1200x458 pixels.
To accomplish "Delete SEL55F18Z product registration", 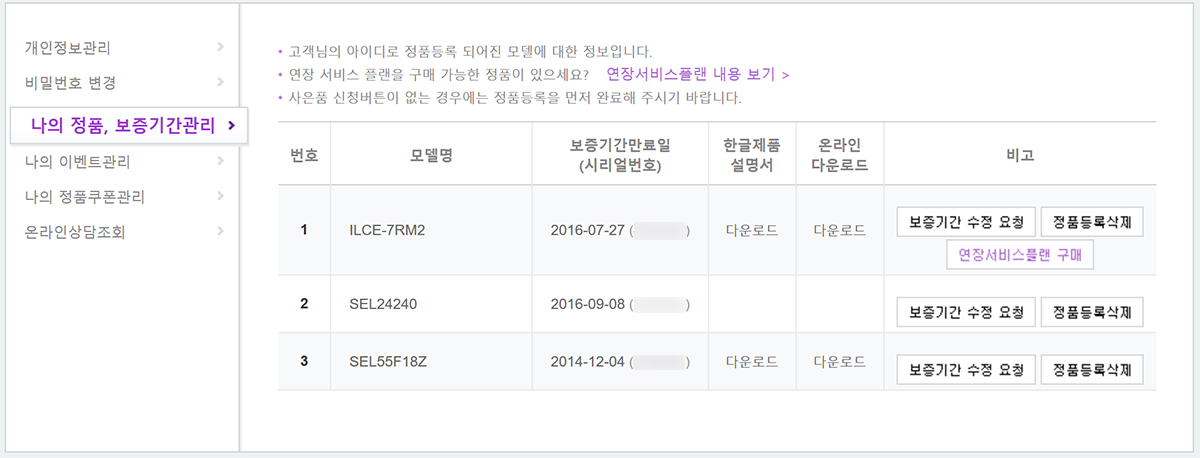I will [1091, 369].
